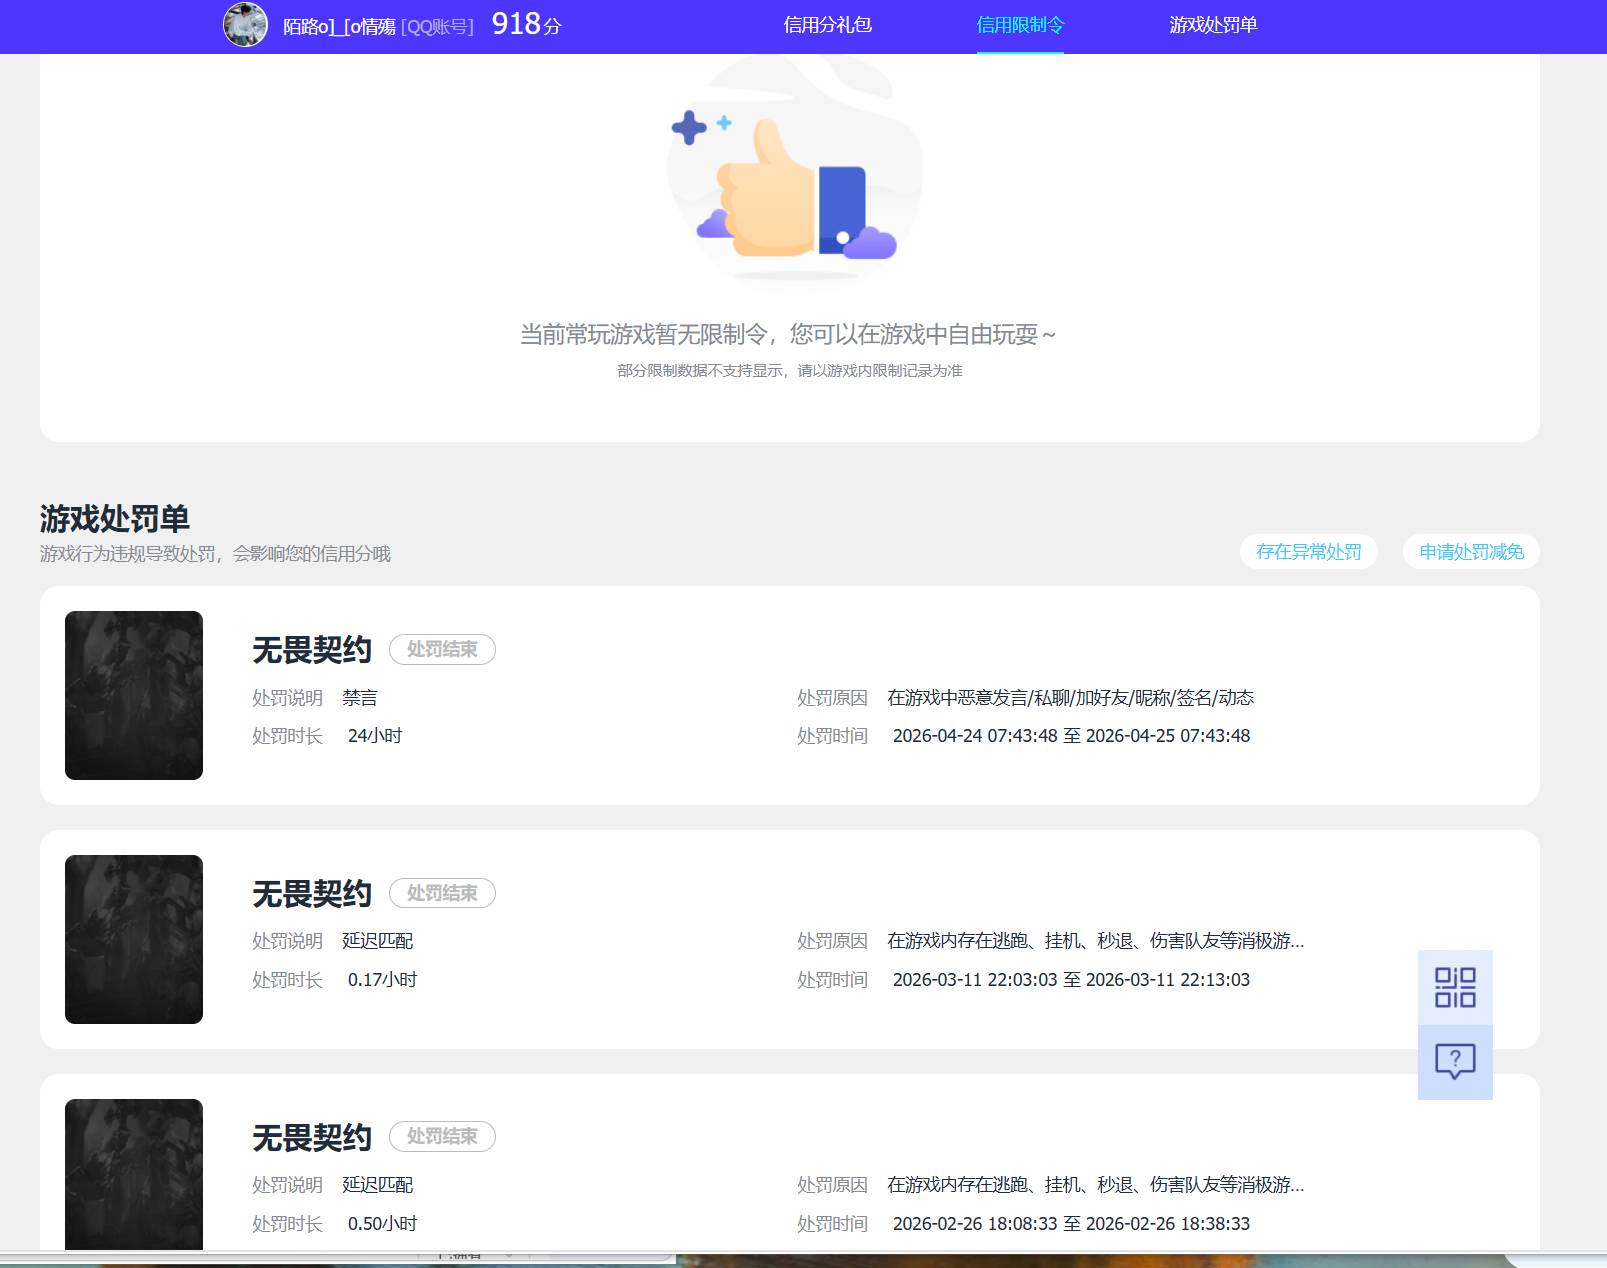Open the QR code floating icon
This screenshot has height=1268, width=1607.
pos(1455,987)
